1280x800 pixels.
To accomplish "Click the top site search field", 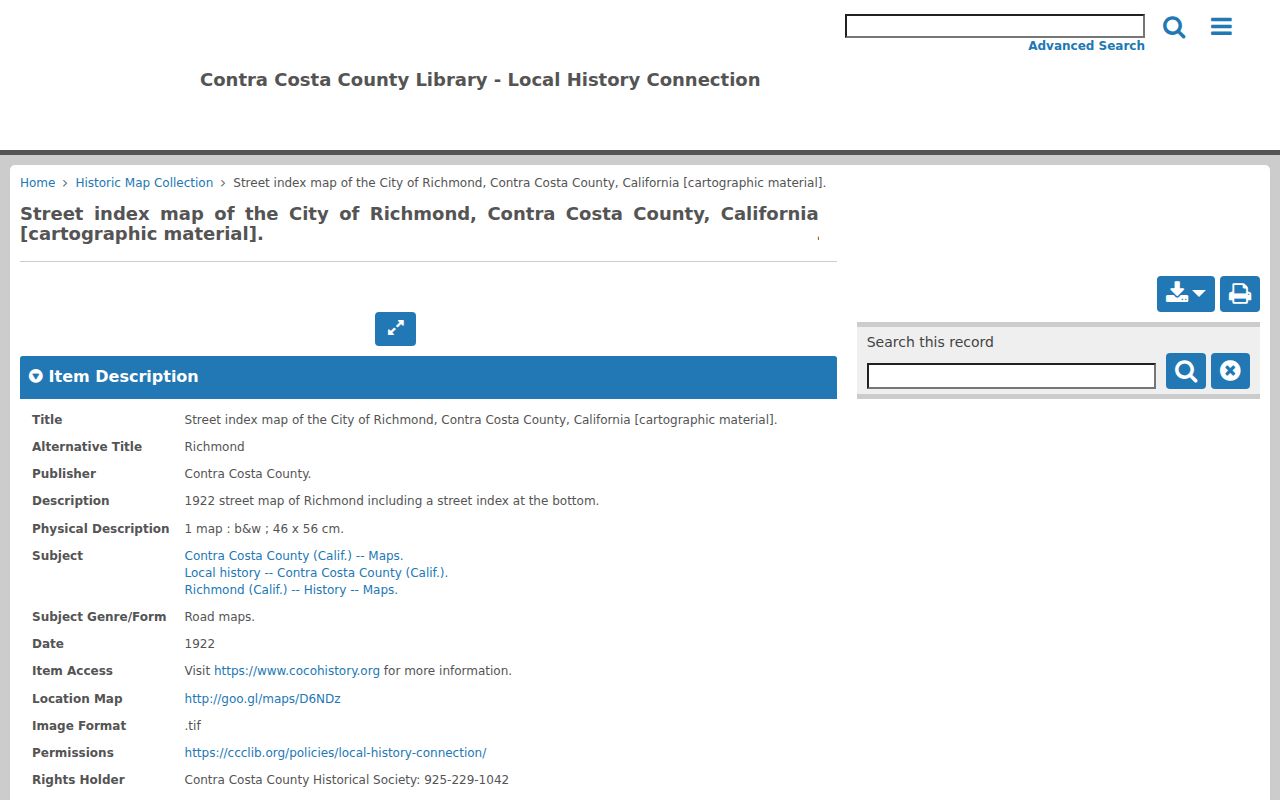I will point(995,26).
